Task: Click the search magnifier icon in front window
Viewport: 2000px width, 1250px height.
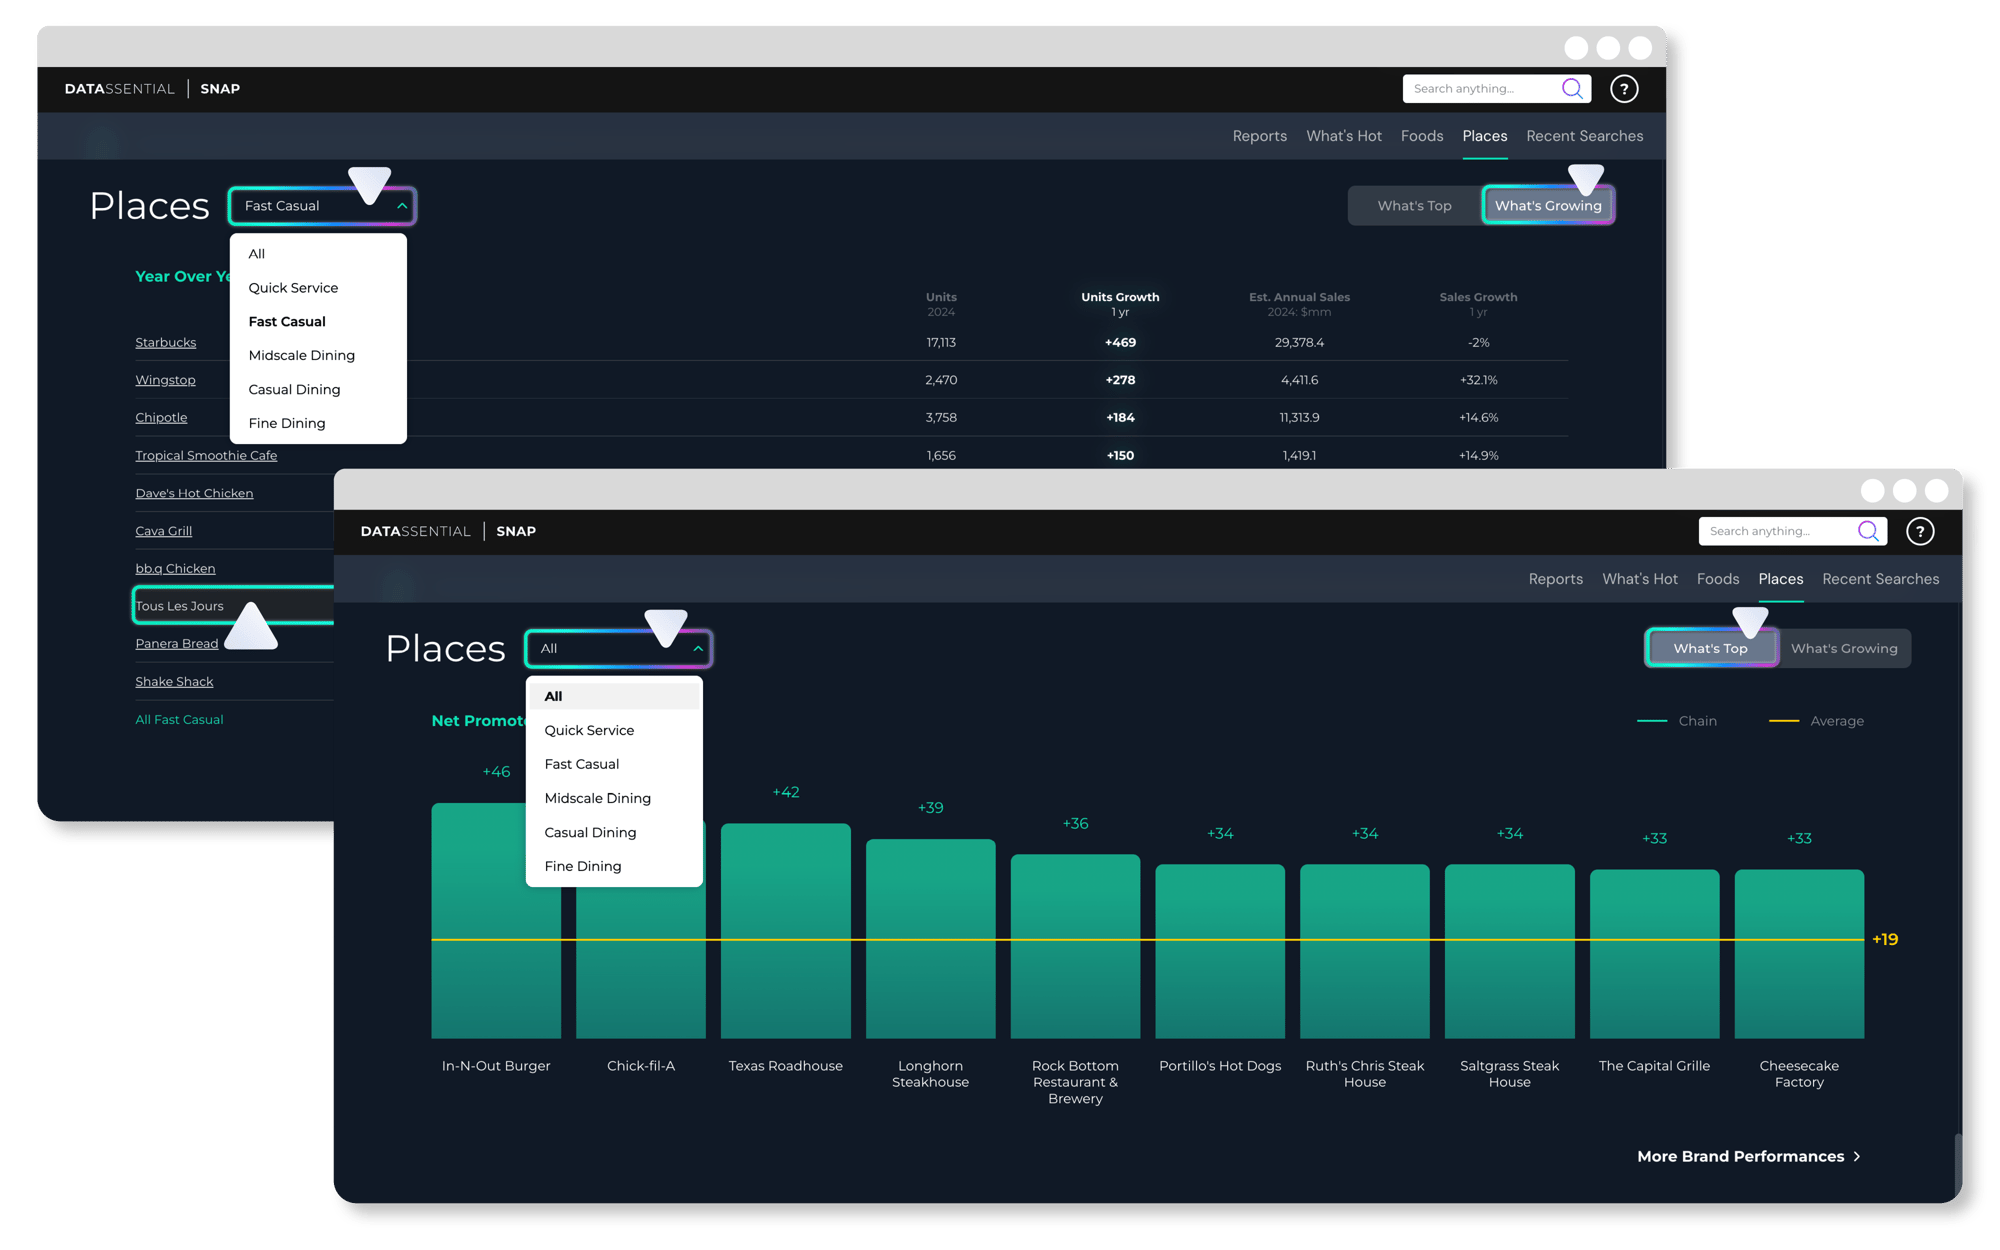Action: [1867, 531]
